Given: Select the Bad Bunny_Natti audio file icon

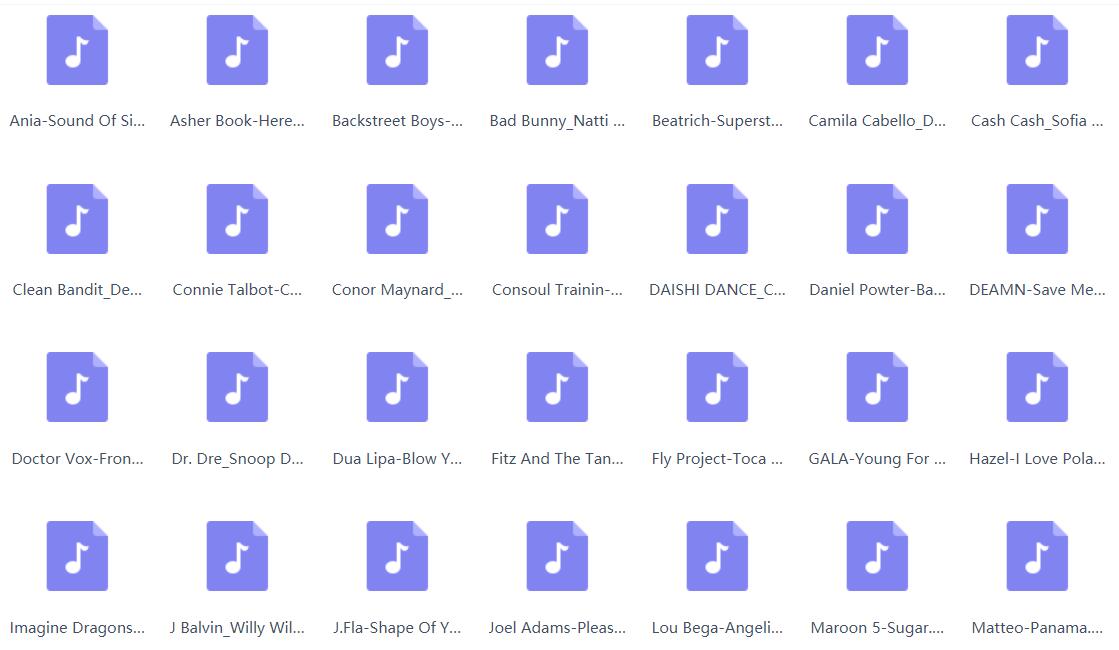Looking at the screenshot, I should point(557,50).
